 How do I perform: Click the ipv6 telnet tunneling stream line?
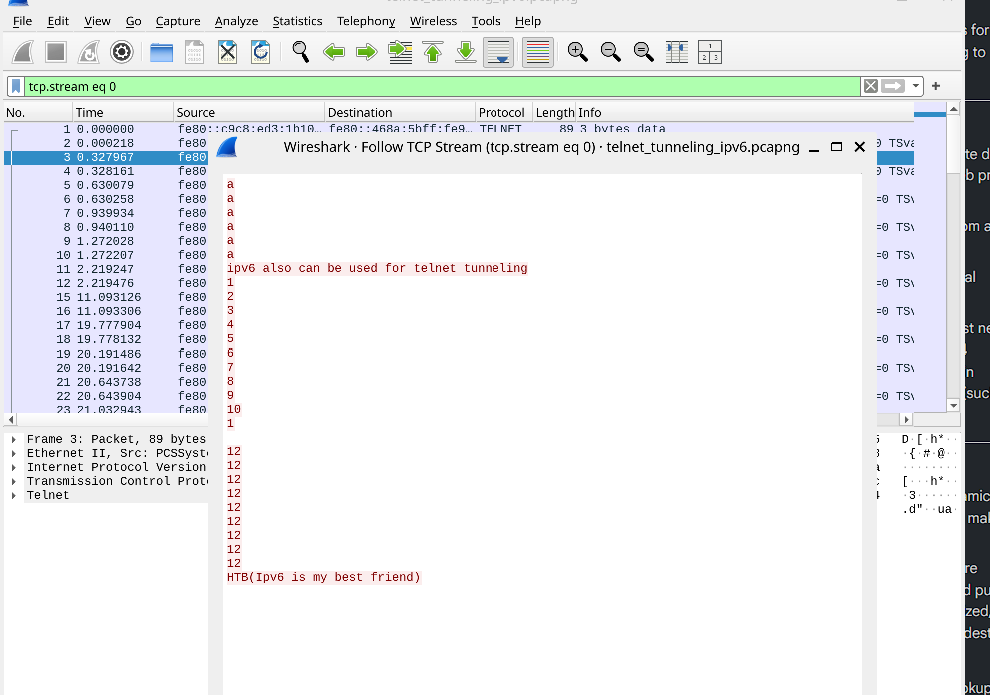[377, 268]
